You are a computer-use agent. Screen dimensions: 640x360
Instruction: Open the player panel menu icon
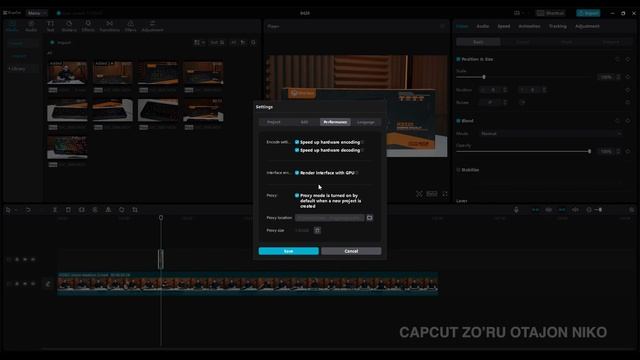(x=442, y=26)
